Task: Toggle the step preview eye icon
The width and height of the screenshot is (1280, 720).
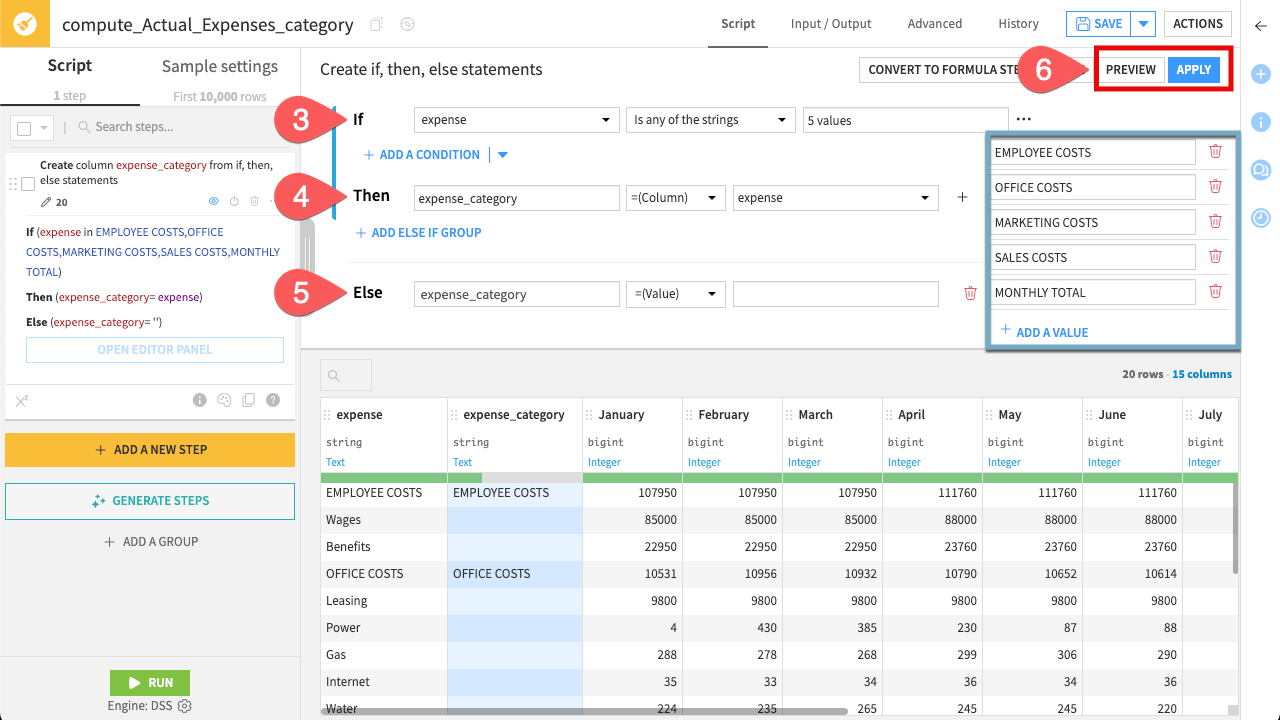Action: pos(213,201)
